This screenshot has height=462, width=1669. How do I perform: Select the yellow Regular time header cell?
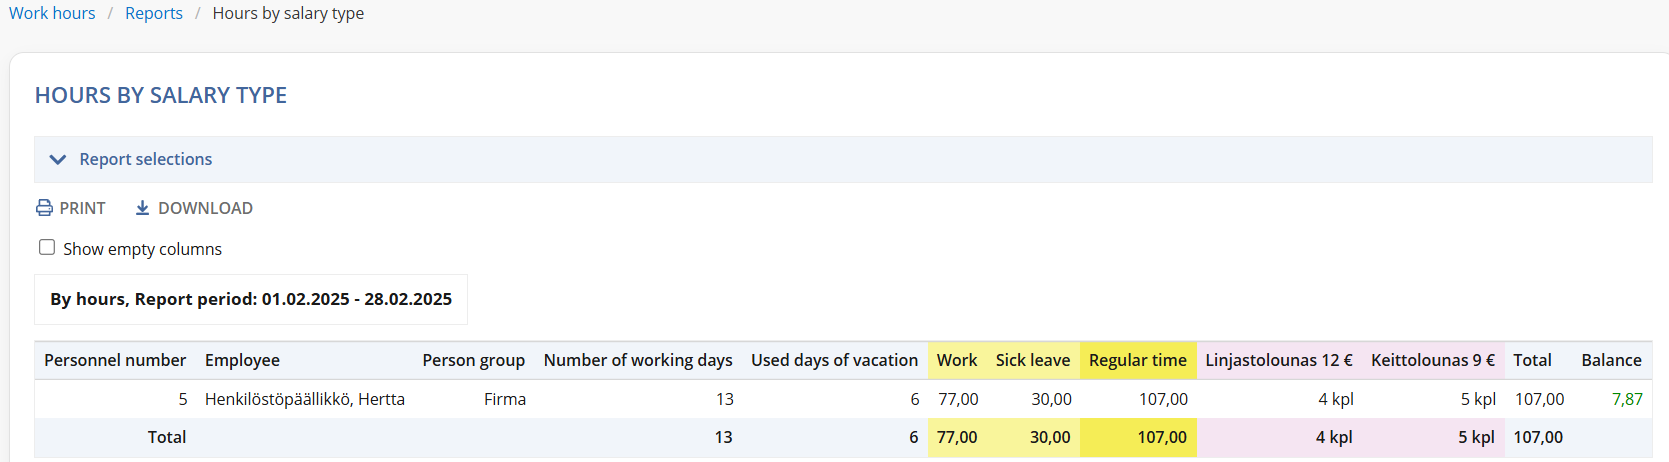1138,360
